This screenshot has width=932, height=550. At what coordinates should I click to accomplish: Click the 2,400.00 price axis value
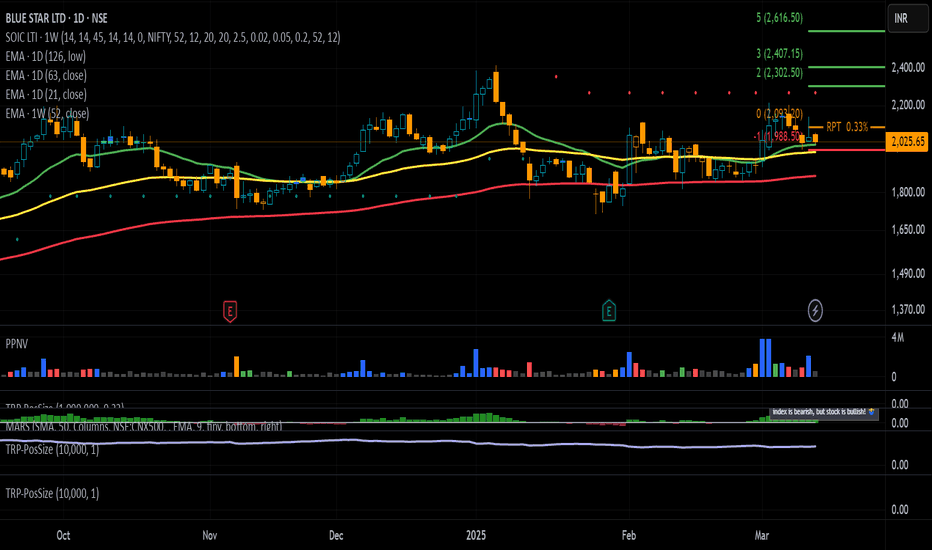tap(908, 68)
